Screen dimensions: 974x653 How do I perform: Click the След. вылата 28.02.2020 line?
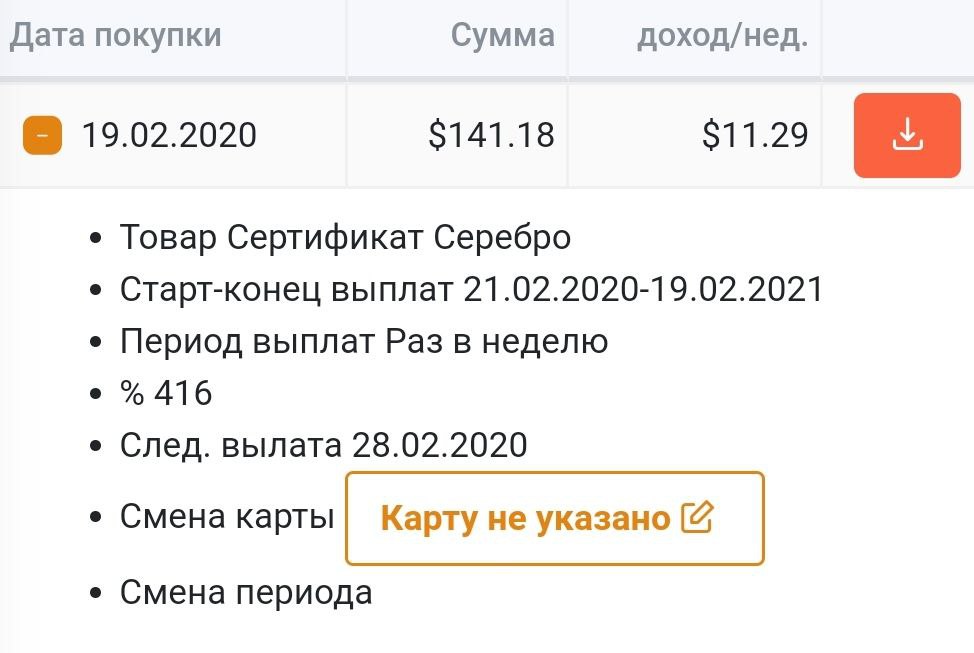324,445
